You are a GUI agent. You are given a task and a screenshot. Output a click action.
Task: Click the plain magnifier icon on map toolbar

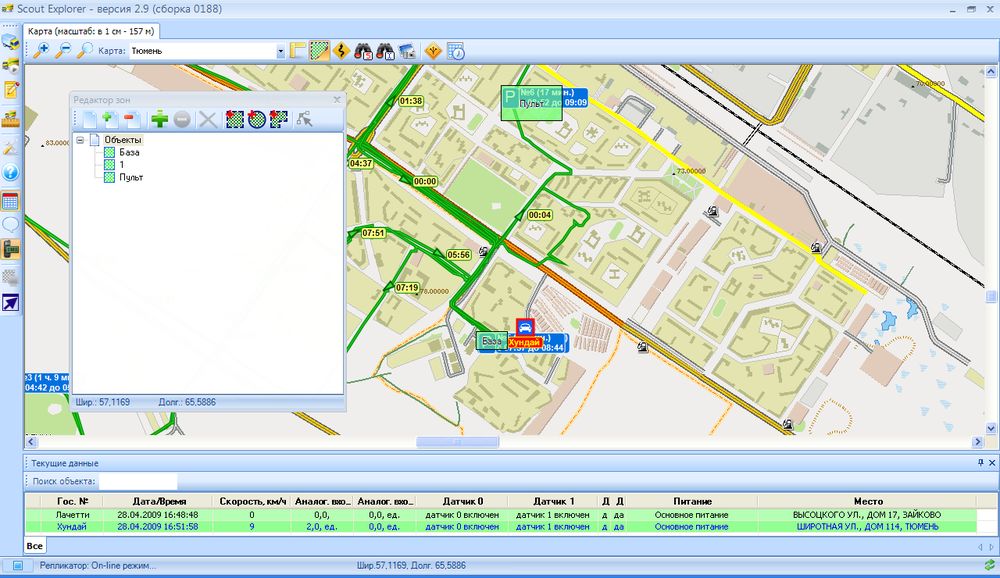[84, 50]
